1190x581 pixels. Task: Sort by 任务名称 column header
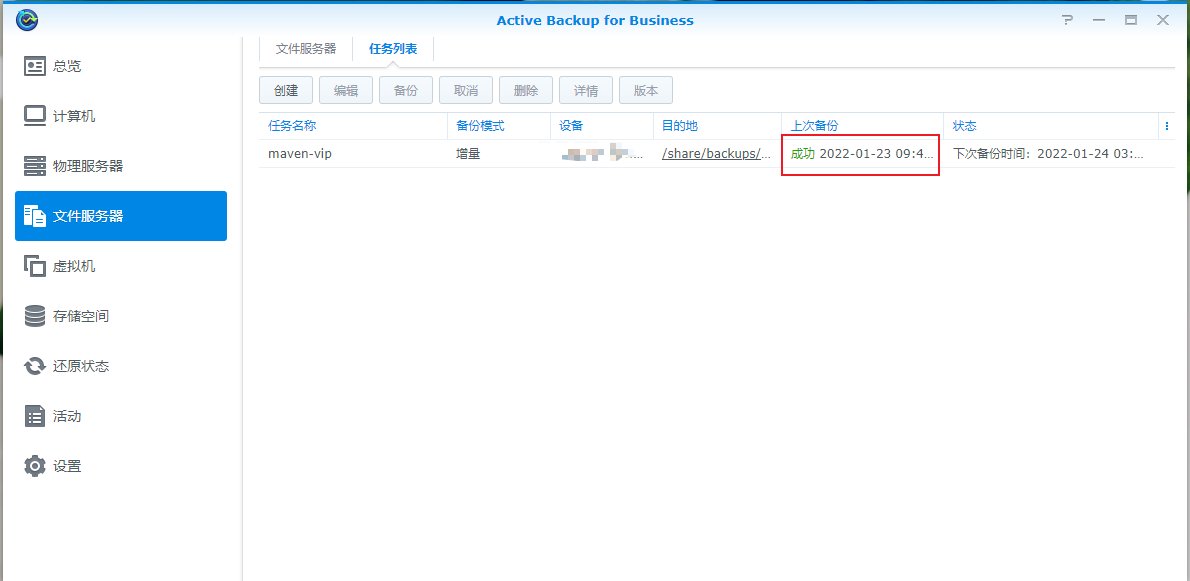[x=353, y=126]
